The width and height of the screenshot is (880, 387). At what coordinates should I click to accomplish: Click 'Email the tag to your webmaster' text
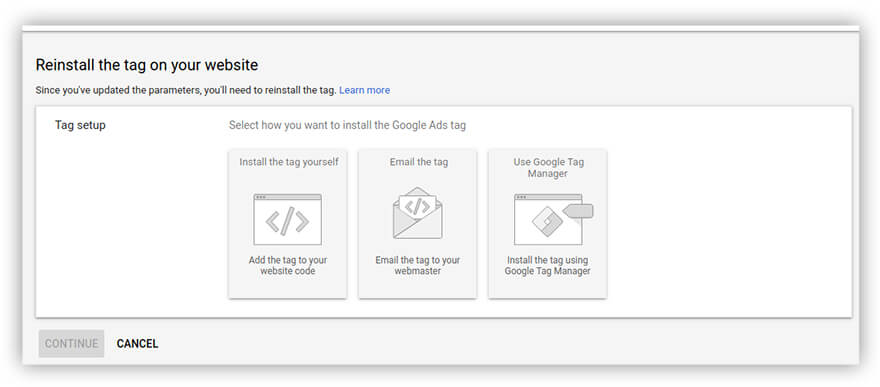click(x=418, y=265)
